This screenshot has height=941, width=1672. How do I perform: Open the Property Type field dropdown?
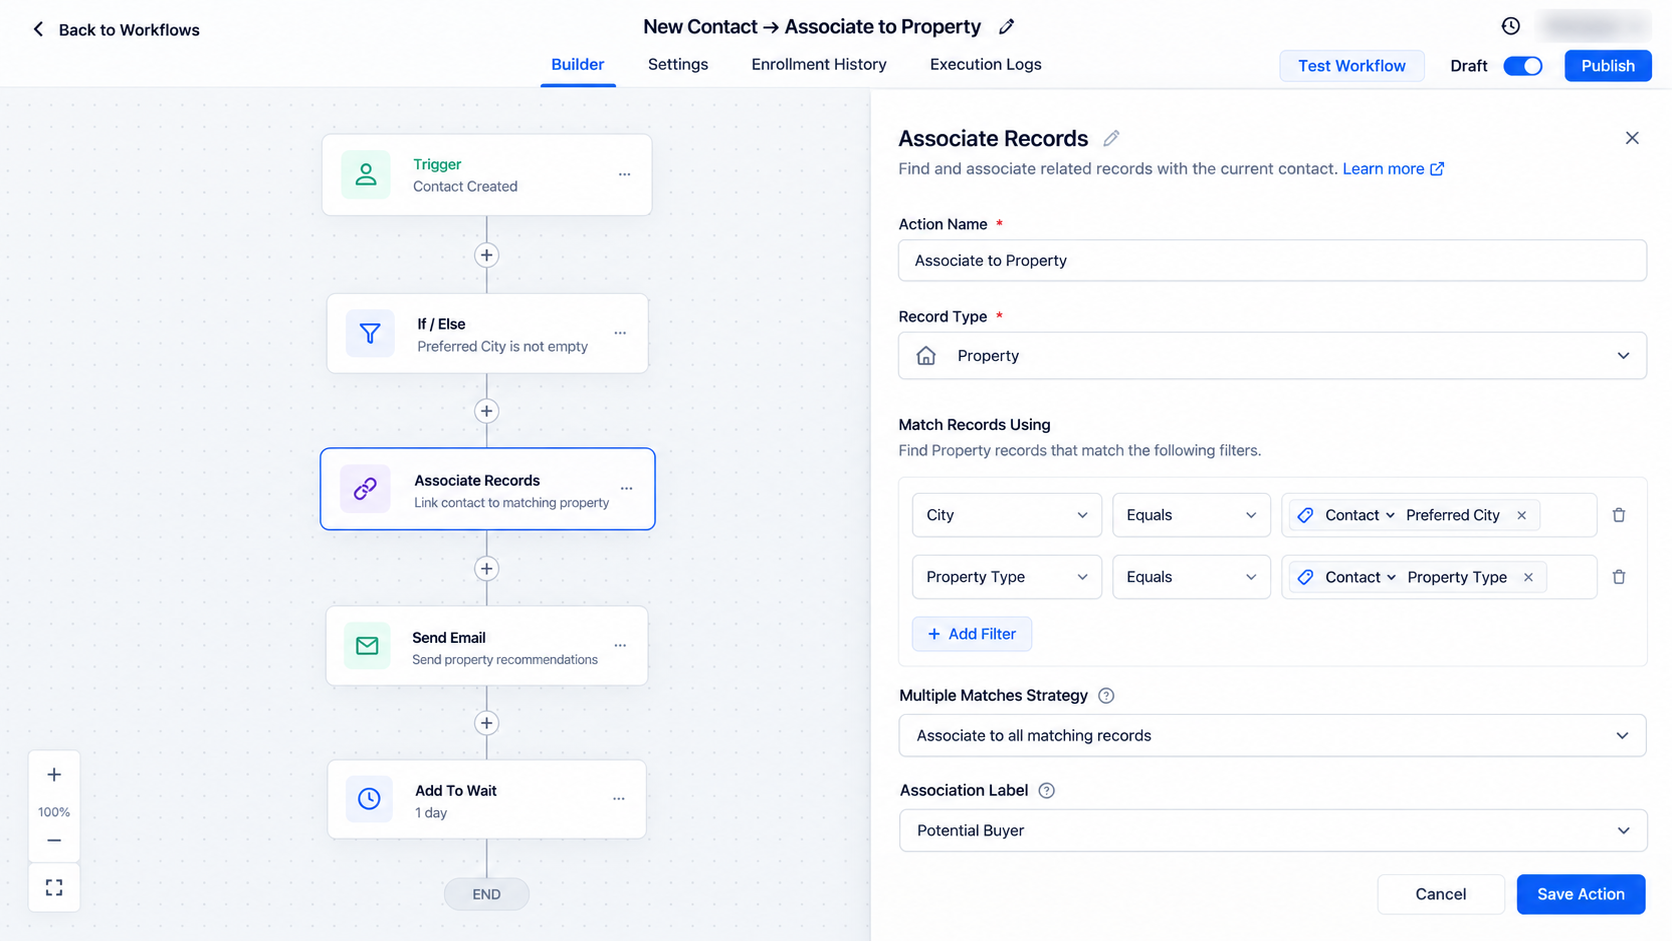coord(1007,577)
